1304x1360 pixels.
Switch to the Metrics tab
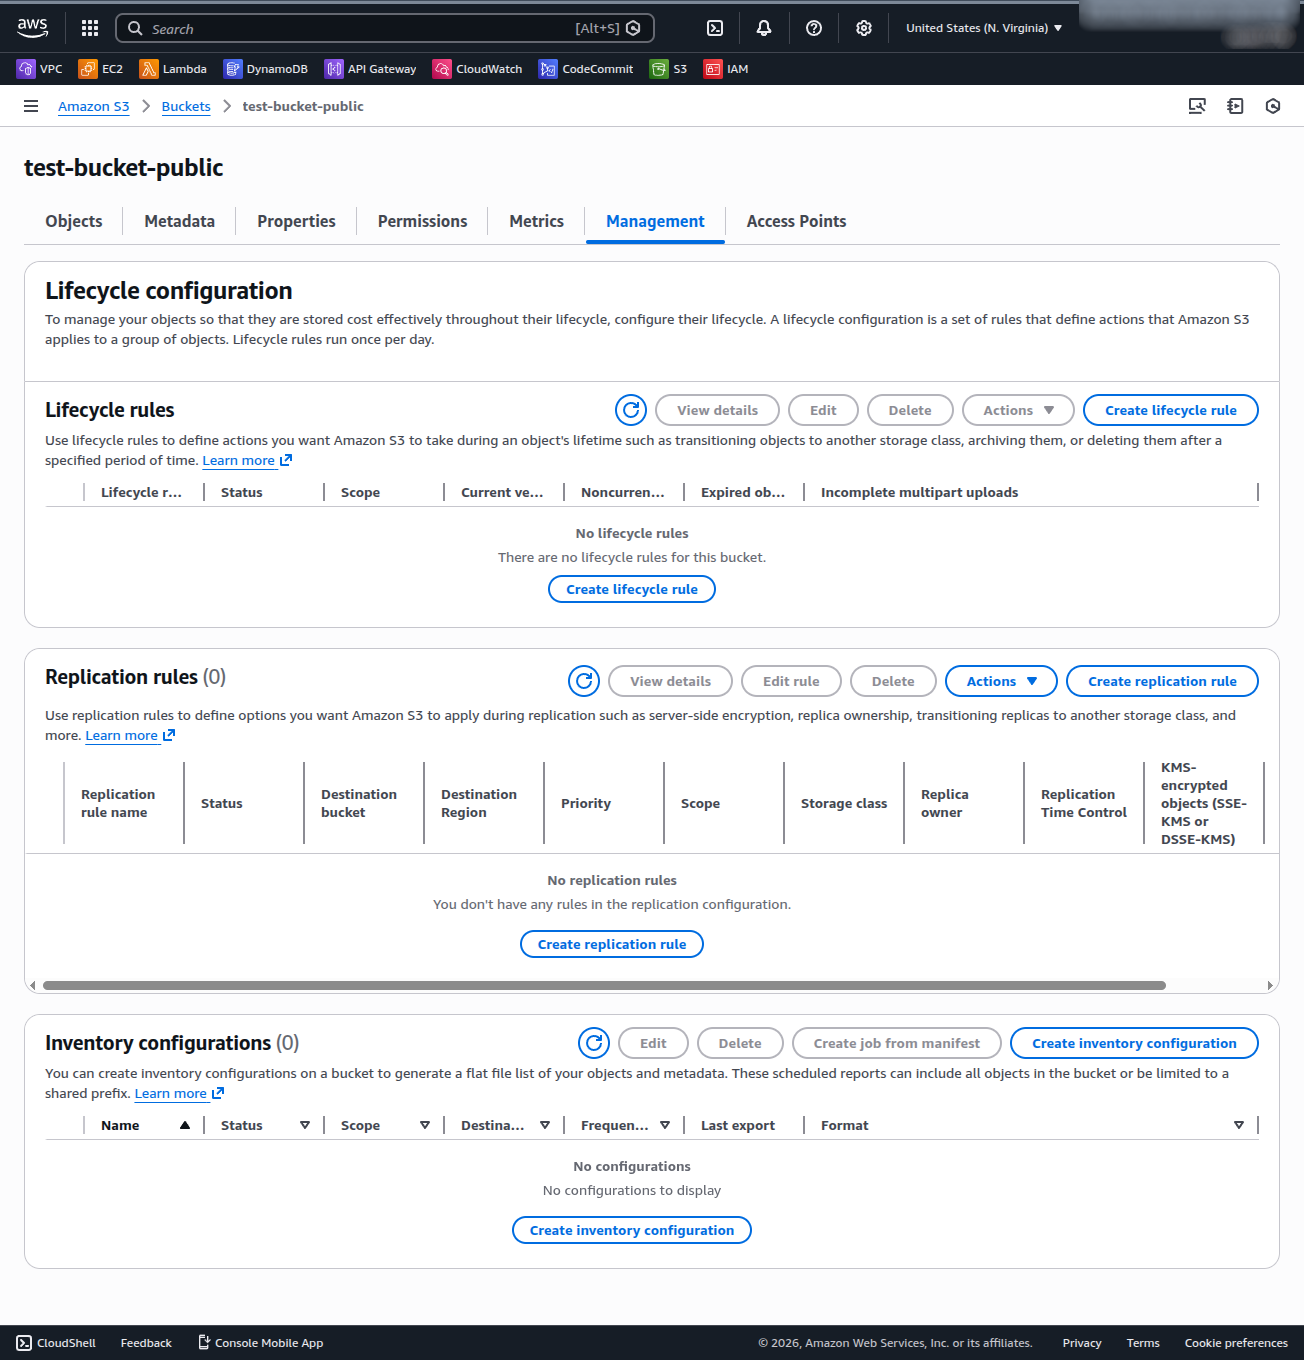coord(537,221)
